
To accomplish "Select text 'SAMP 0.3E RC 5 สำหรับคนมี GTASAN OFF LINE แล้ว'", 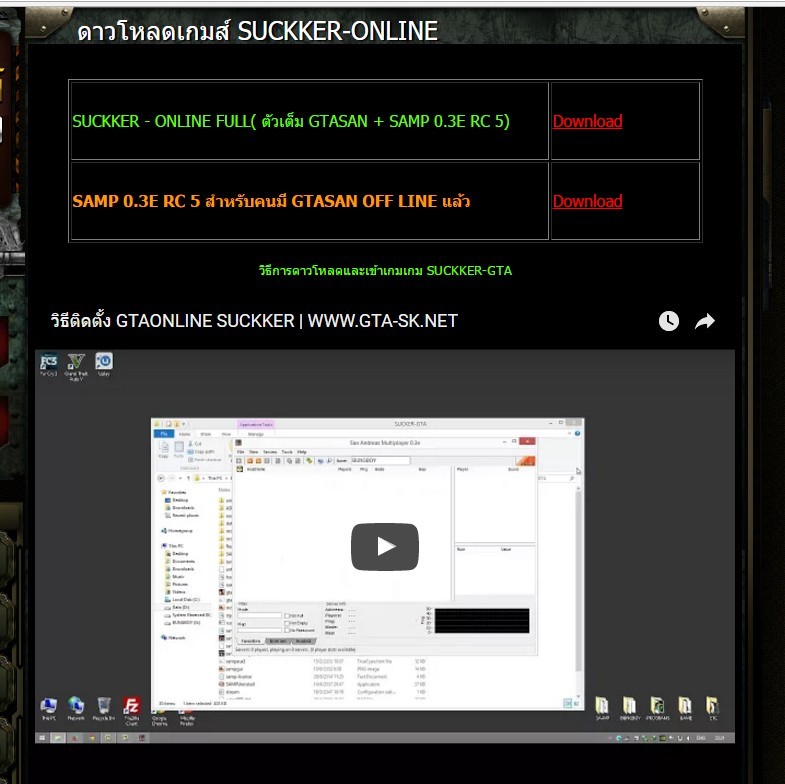I will [271, 201].
